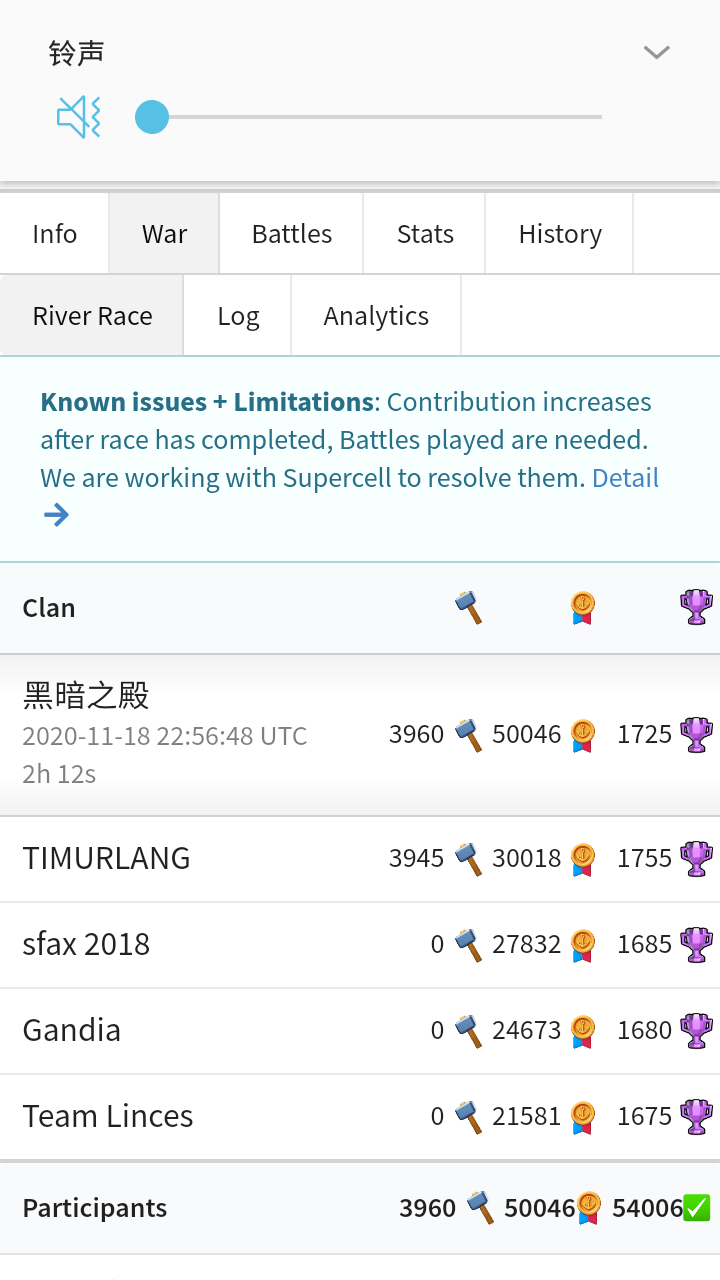Switch to the Log sub-tab

coord(238,316)
